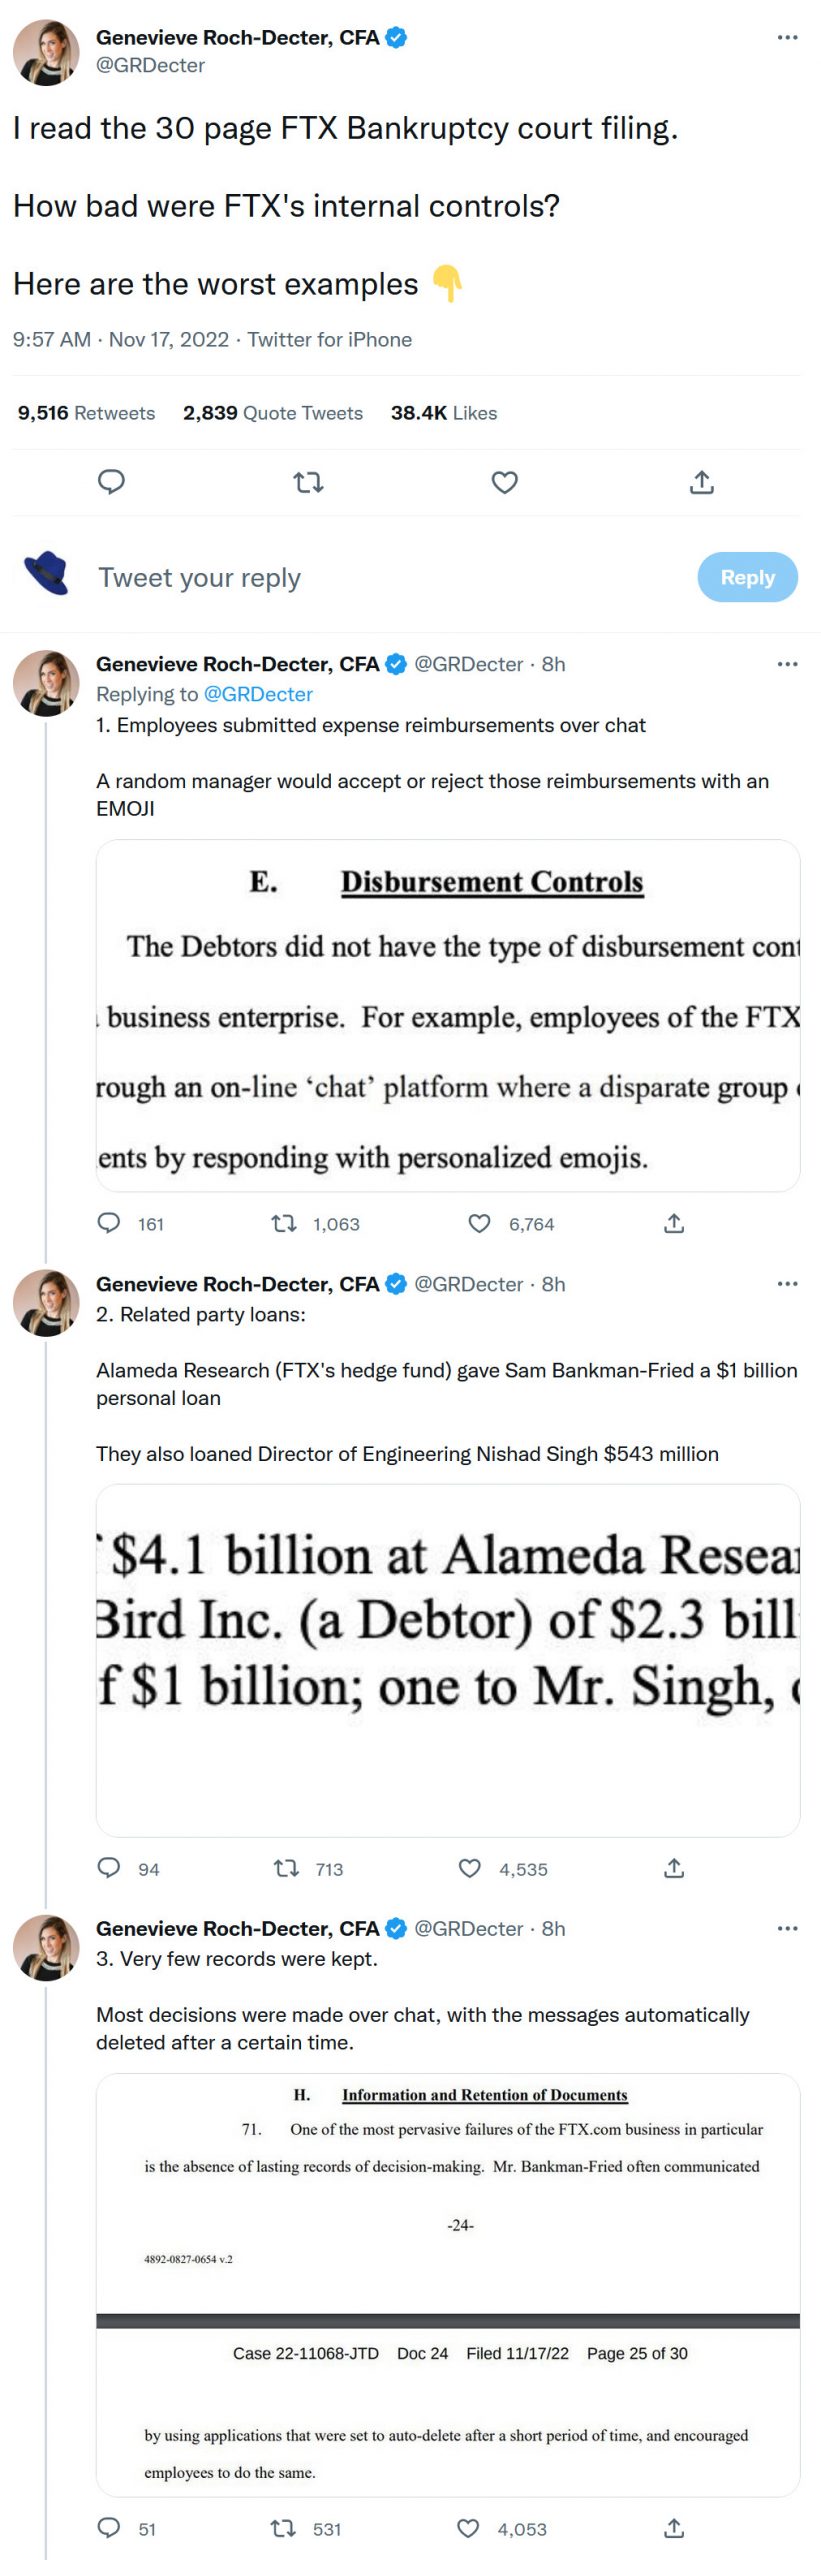Screen dimensions: 821x2560
Task: Open more options on the expense reimbursements reply
Action: 787,664
